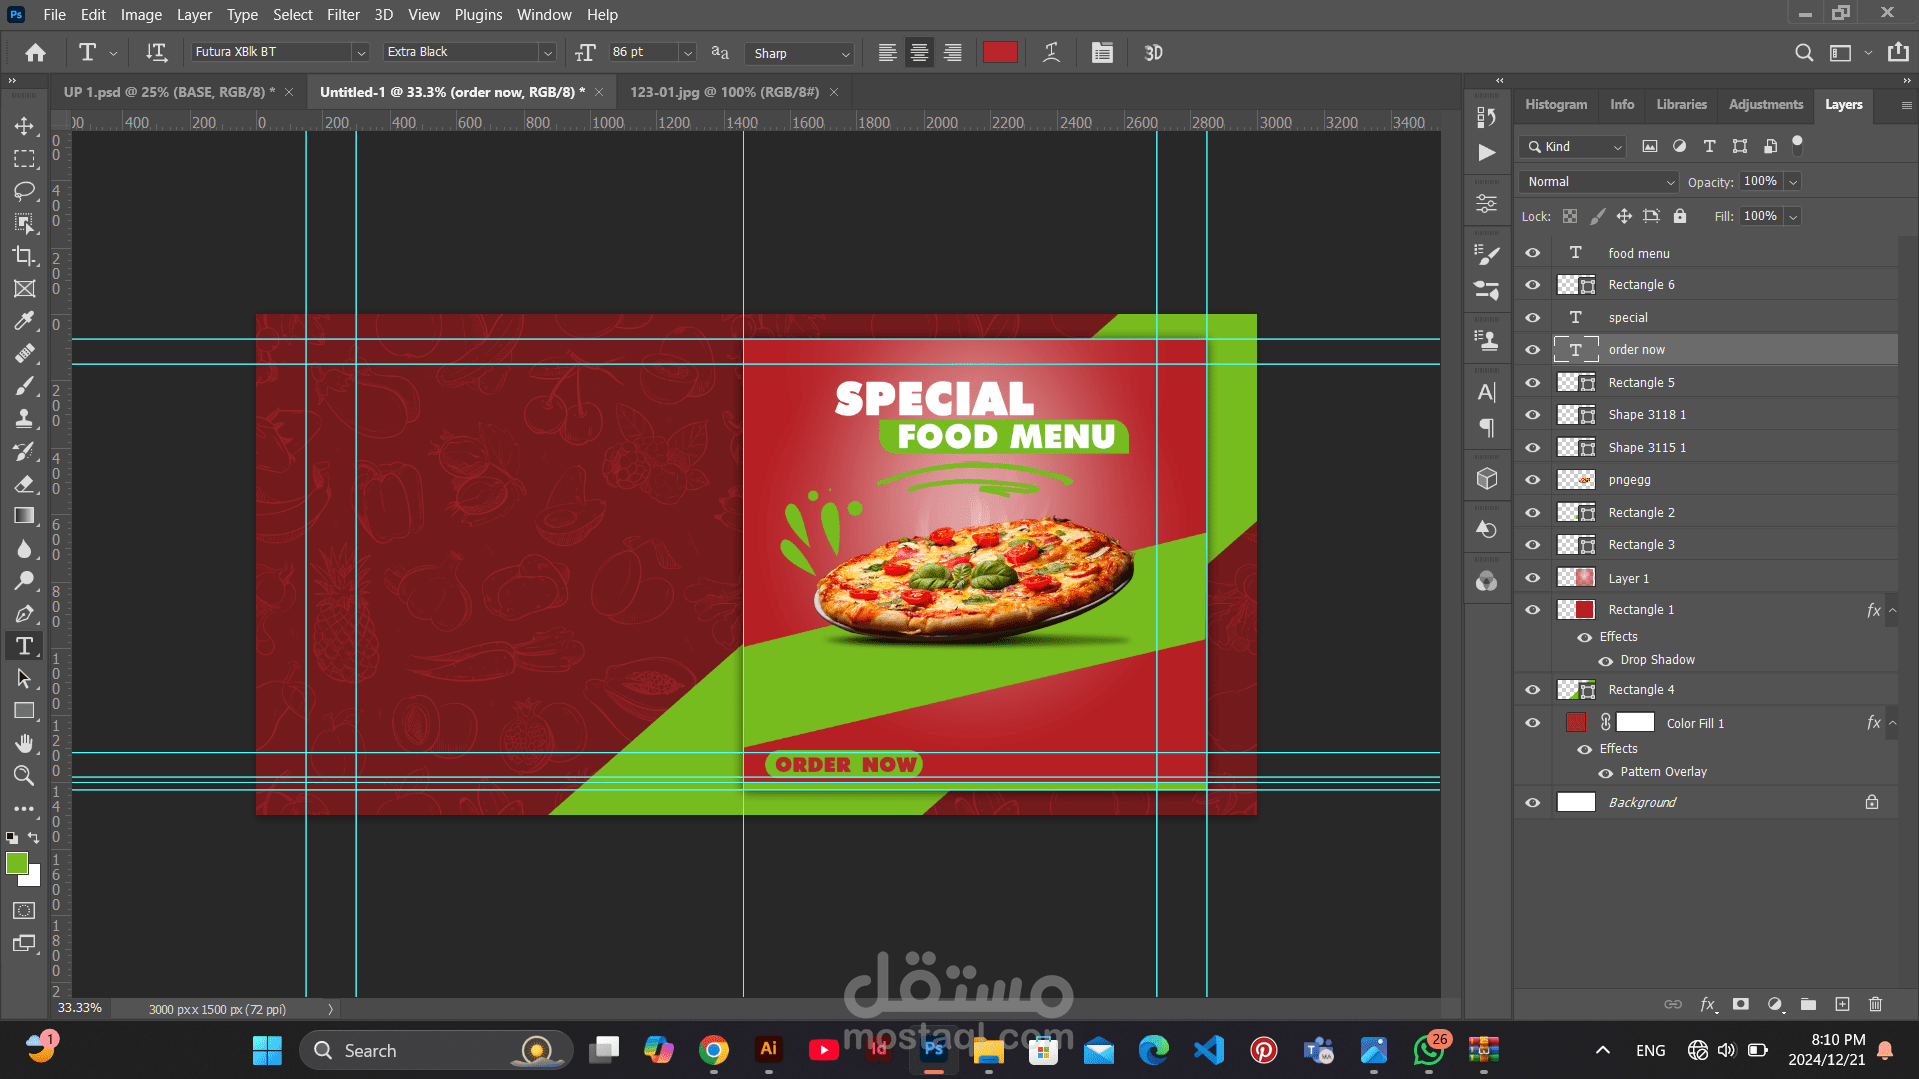Switch to the Adjustments panel tab
Screen dimensions: 1919x1079
(1765, 104)
